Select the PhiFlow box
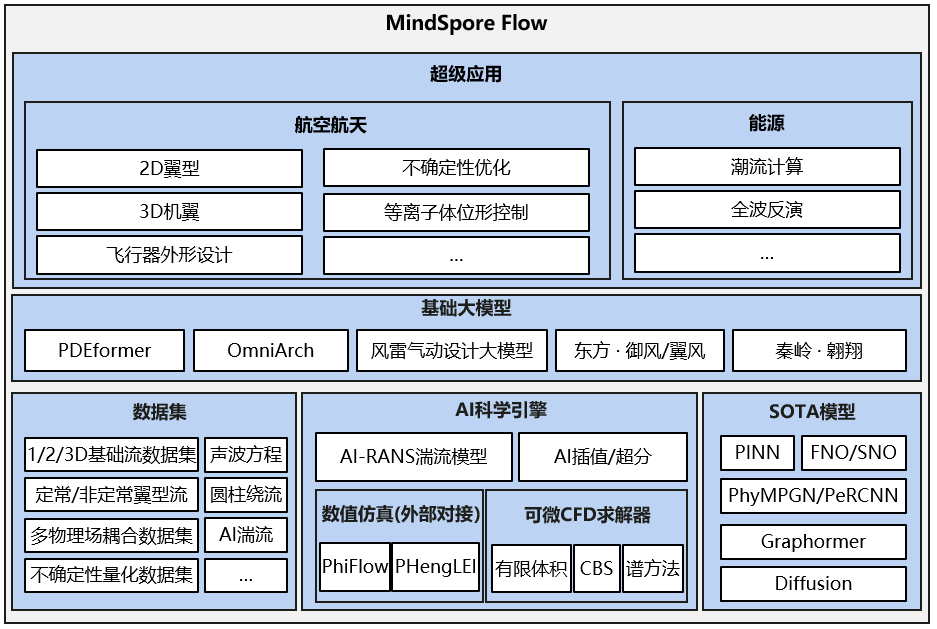Image resolution: width=937 pixels, height=629 pixels. pos(355,567)
